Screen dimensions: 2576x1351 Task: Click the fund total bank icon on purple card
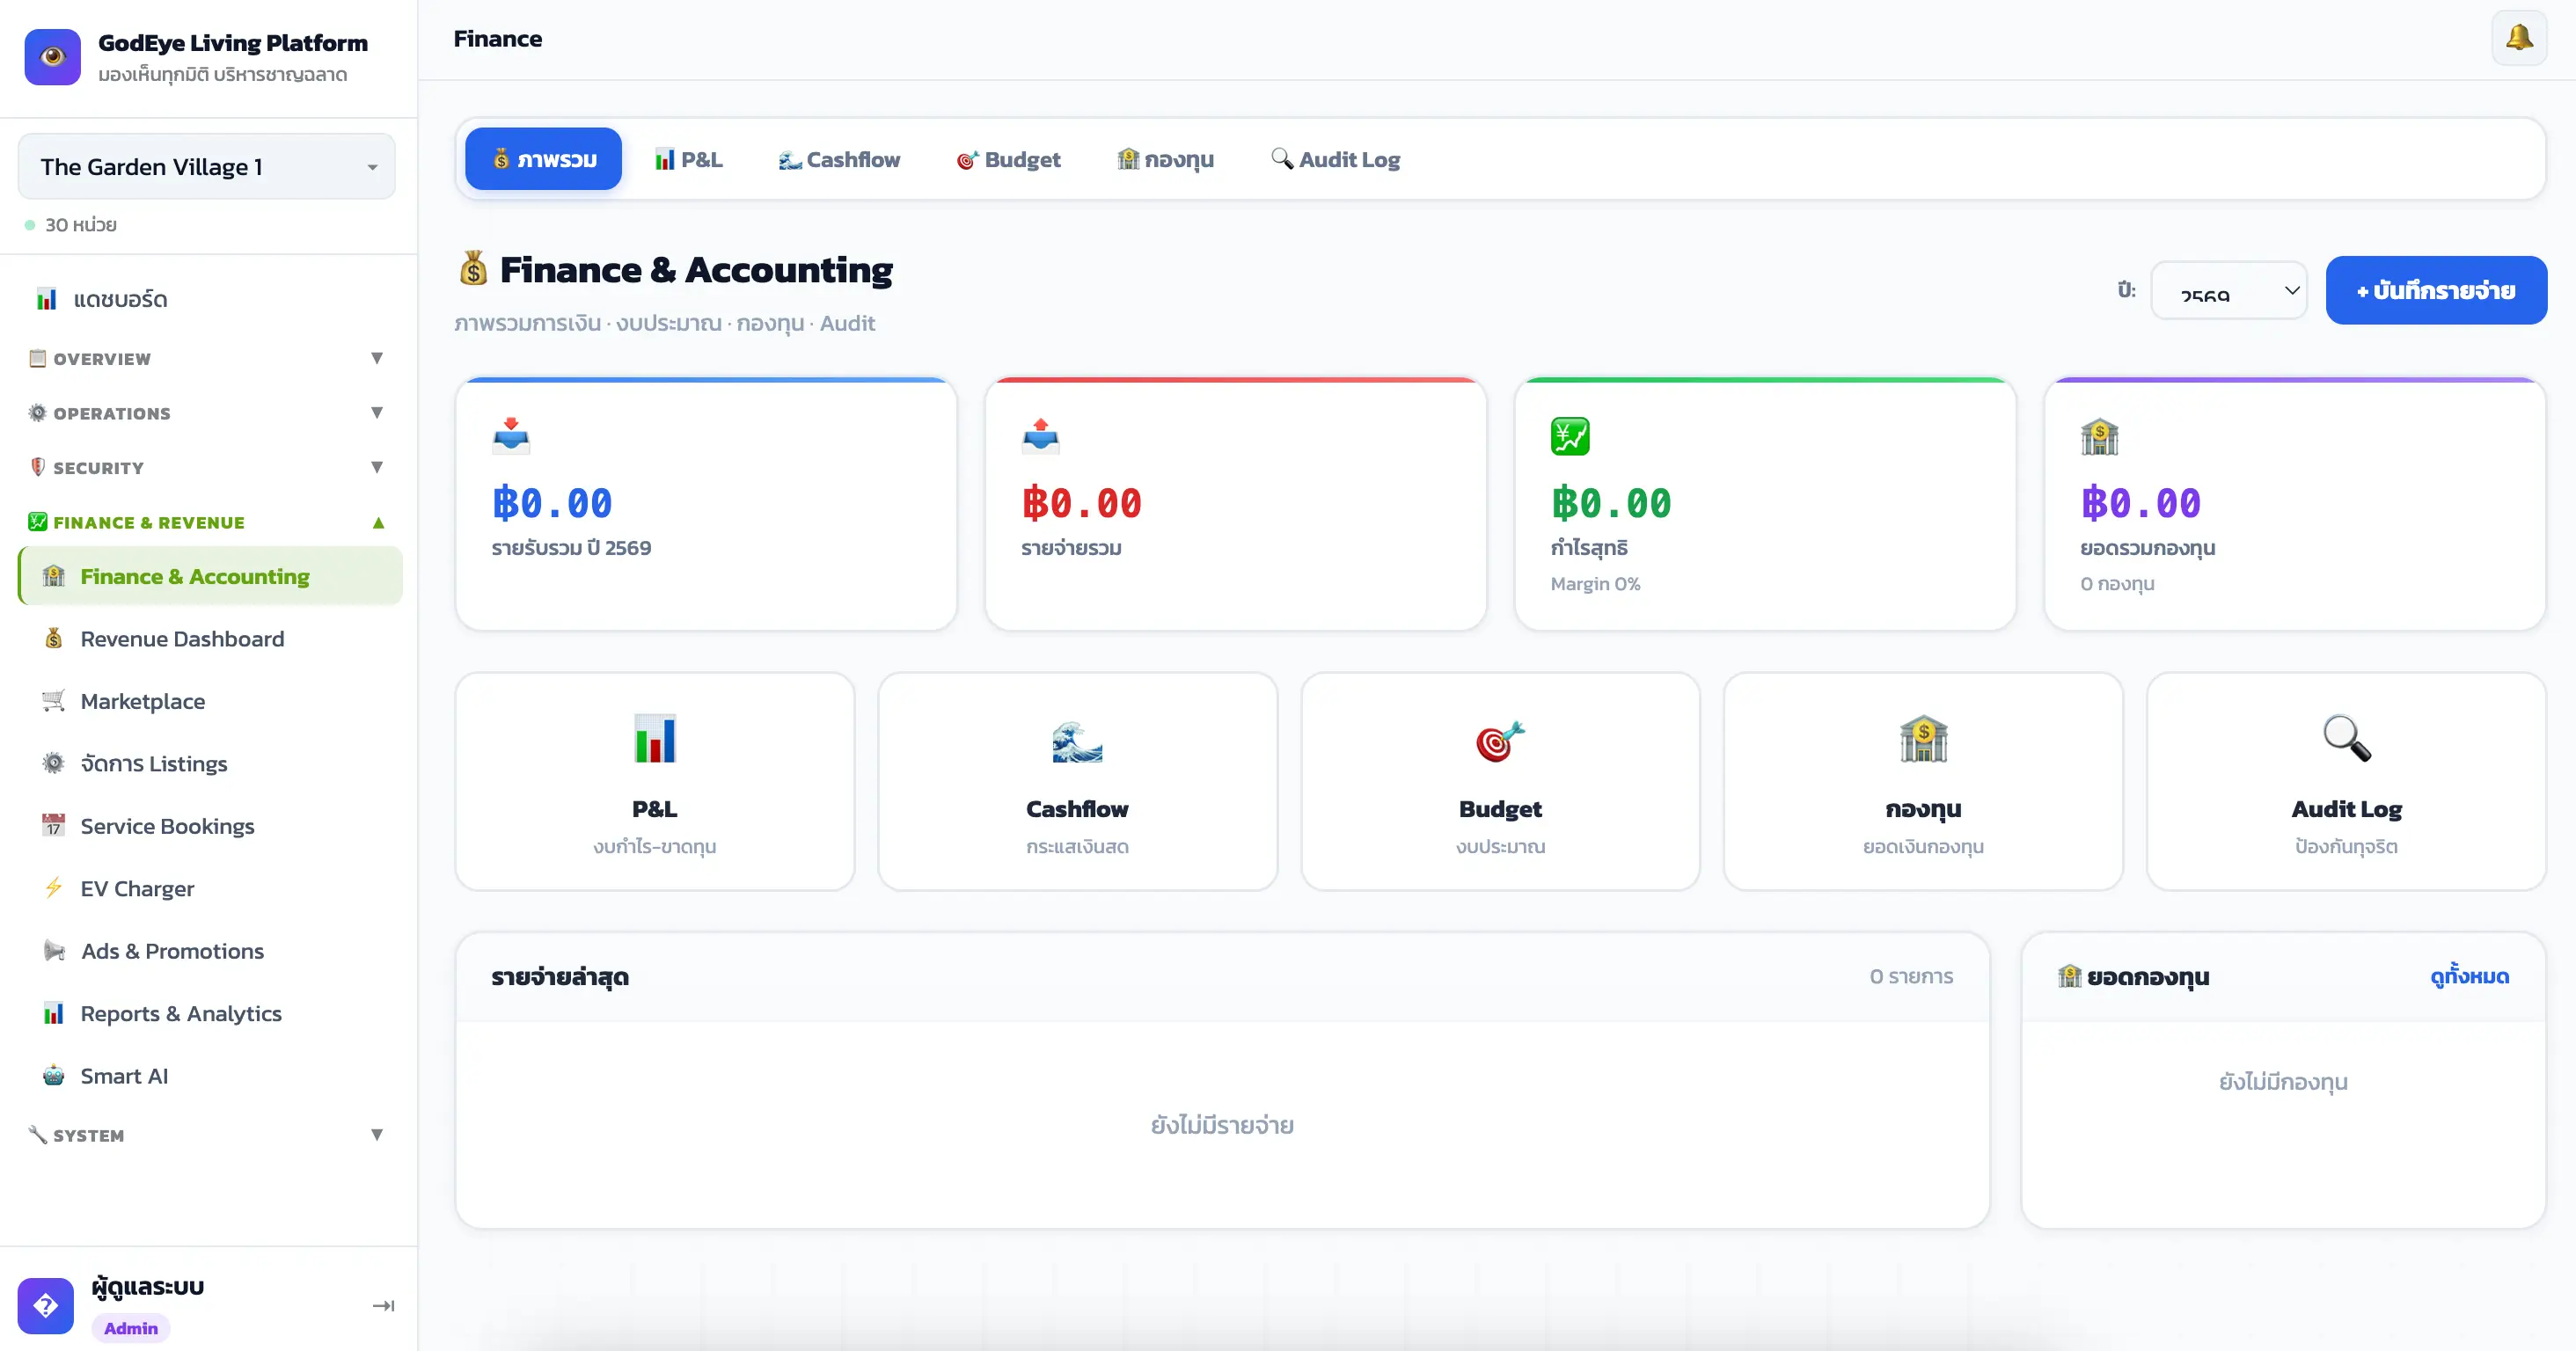pos(2099,436)
